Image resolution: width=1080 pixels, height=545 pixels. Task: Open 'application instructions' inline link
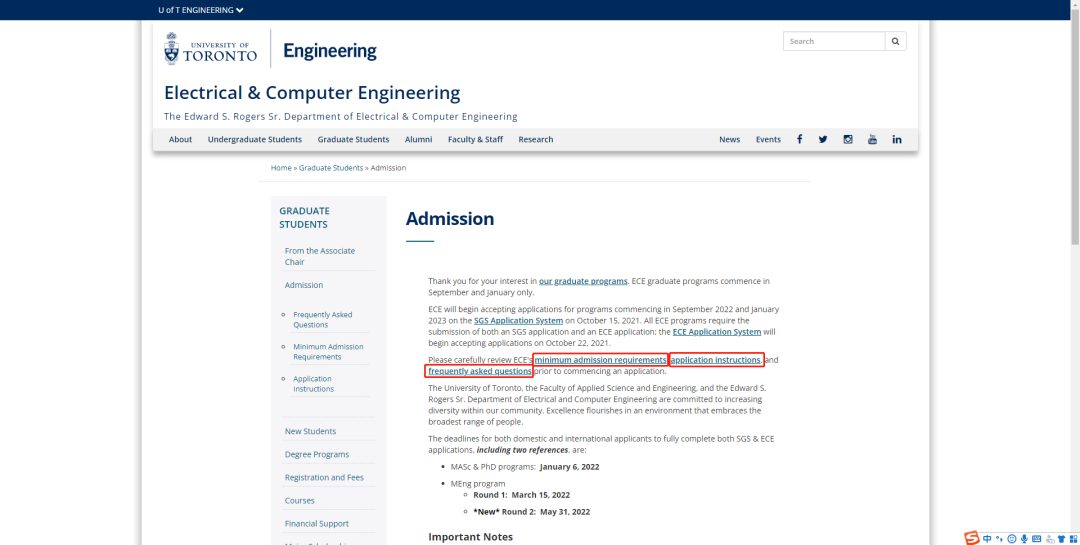pos(716,360)
